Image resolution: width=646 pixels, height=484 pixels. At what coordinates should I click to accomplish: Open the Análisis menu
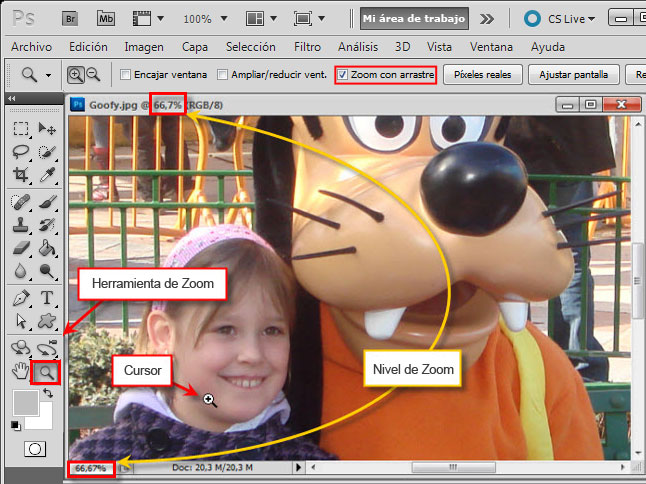click(x=358, y=47)
